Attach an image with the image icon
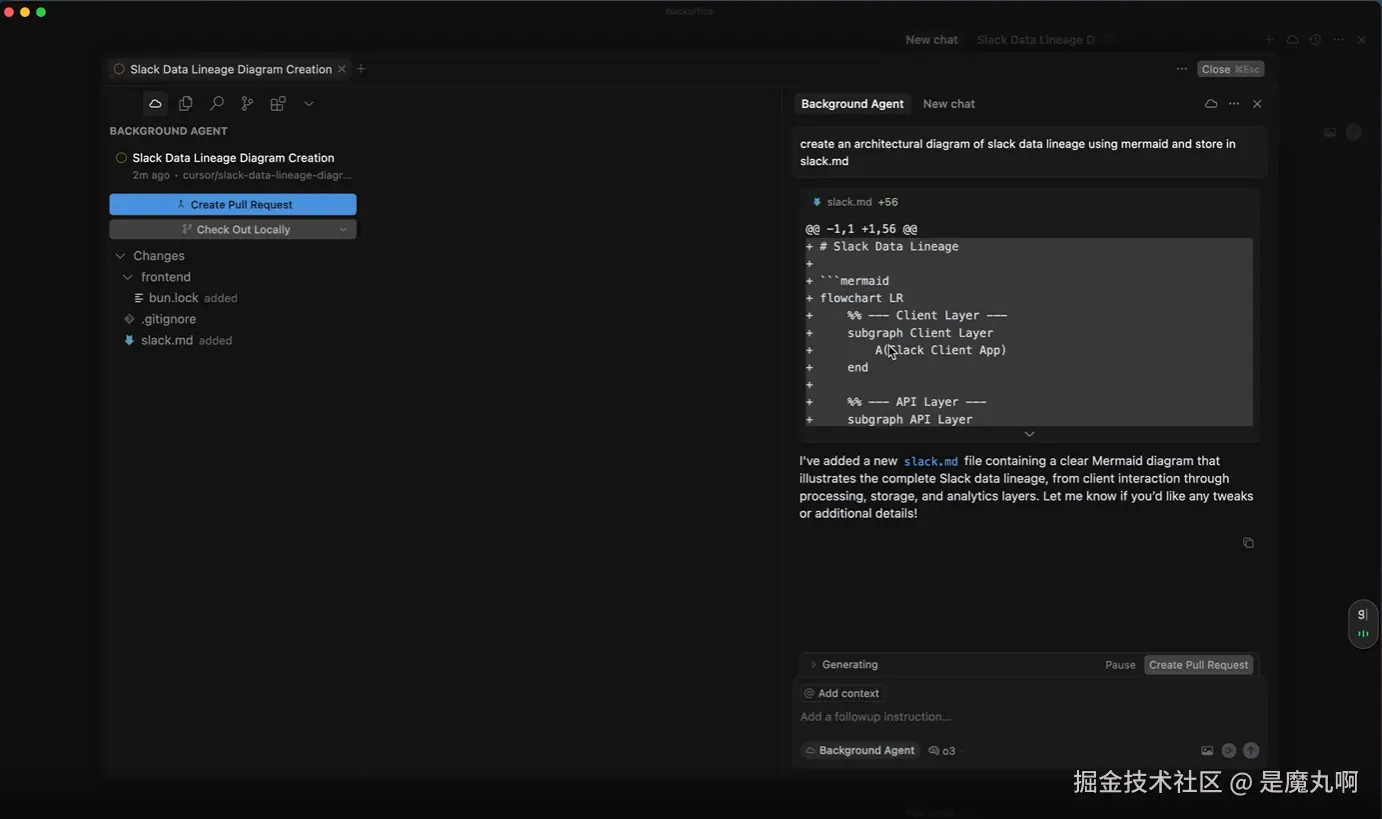This screenshot has height=819, width=1382. pos(1207,751)
